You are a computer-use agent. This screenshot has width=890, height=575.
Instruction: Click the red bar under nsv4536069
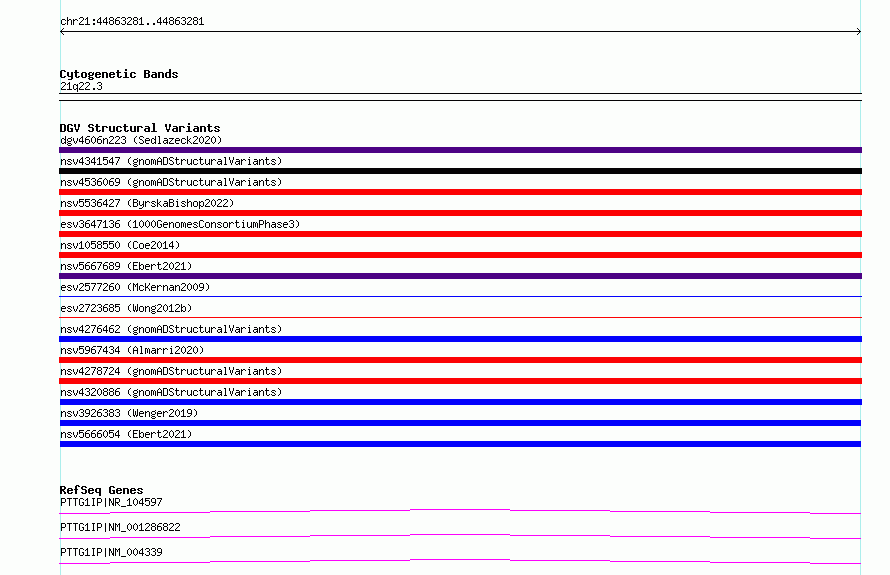(x=460, y=192)
